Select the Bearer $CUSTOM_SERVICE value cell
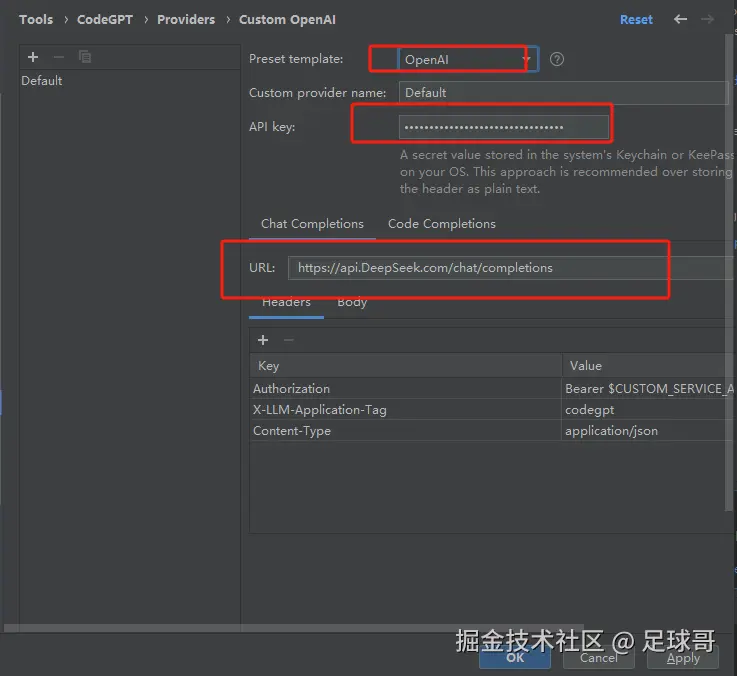 point(649,389)
